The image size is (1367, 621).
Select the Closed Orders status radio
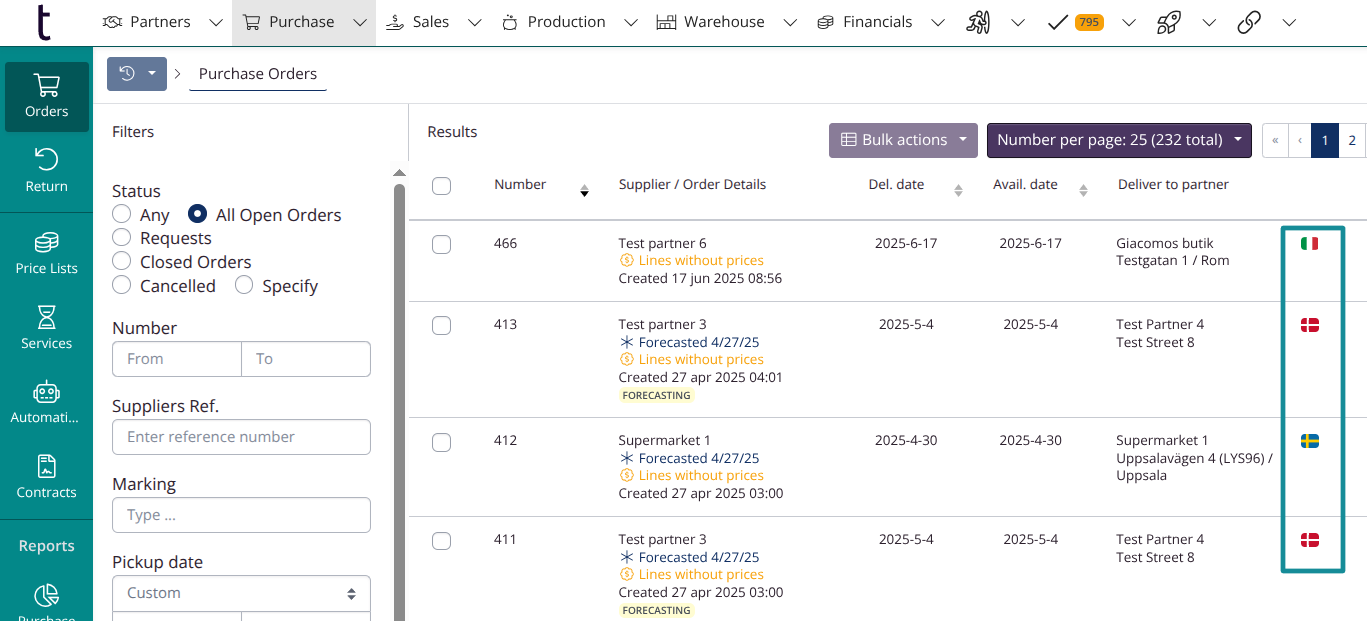(122, 262)
